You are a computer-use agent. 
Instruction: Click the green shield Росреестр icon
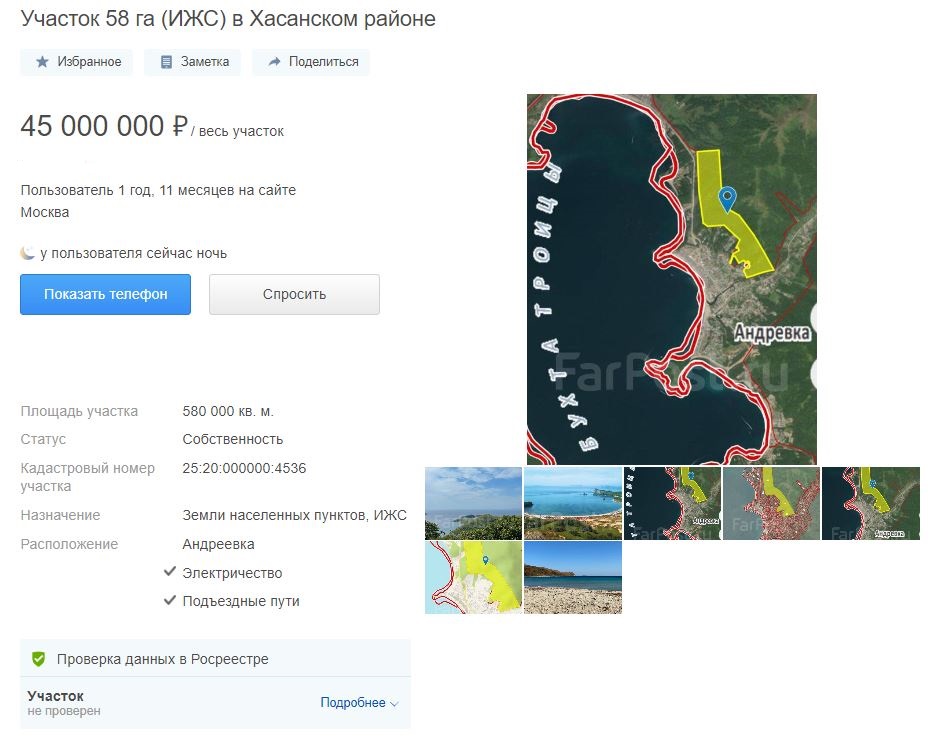pyautogui.click(x=39, y=659)
